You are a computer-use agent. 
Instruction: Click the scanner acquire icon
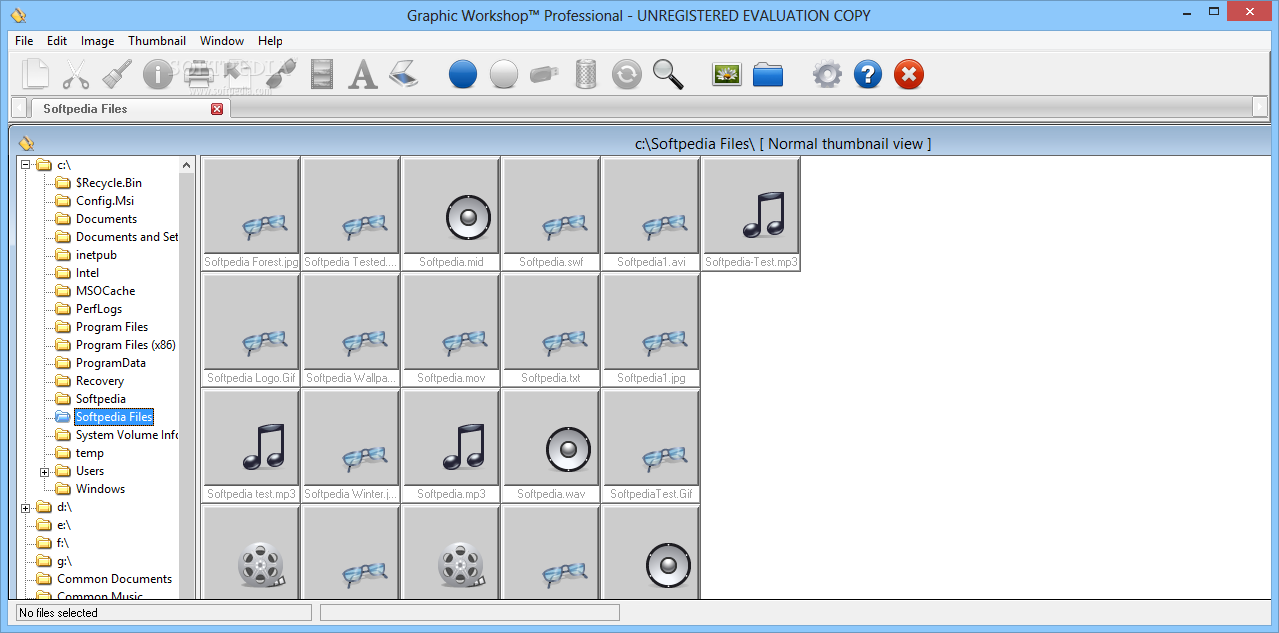pos(402,74)
